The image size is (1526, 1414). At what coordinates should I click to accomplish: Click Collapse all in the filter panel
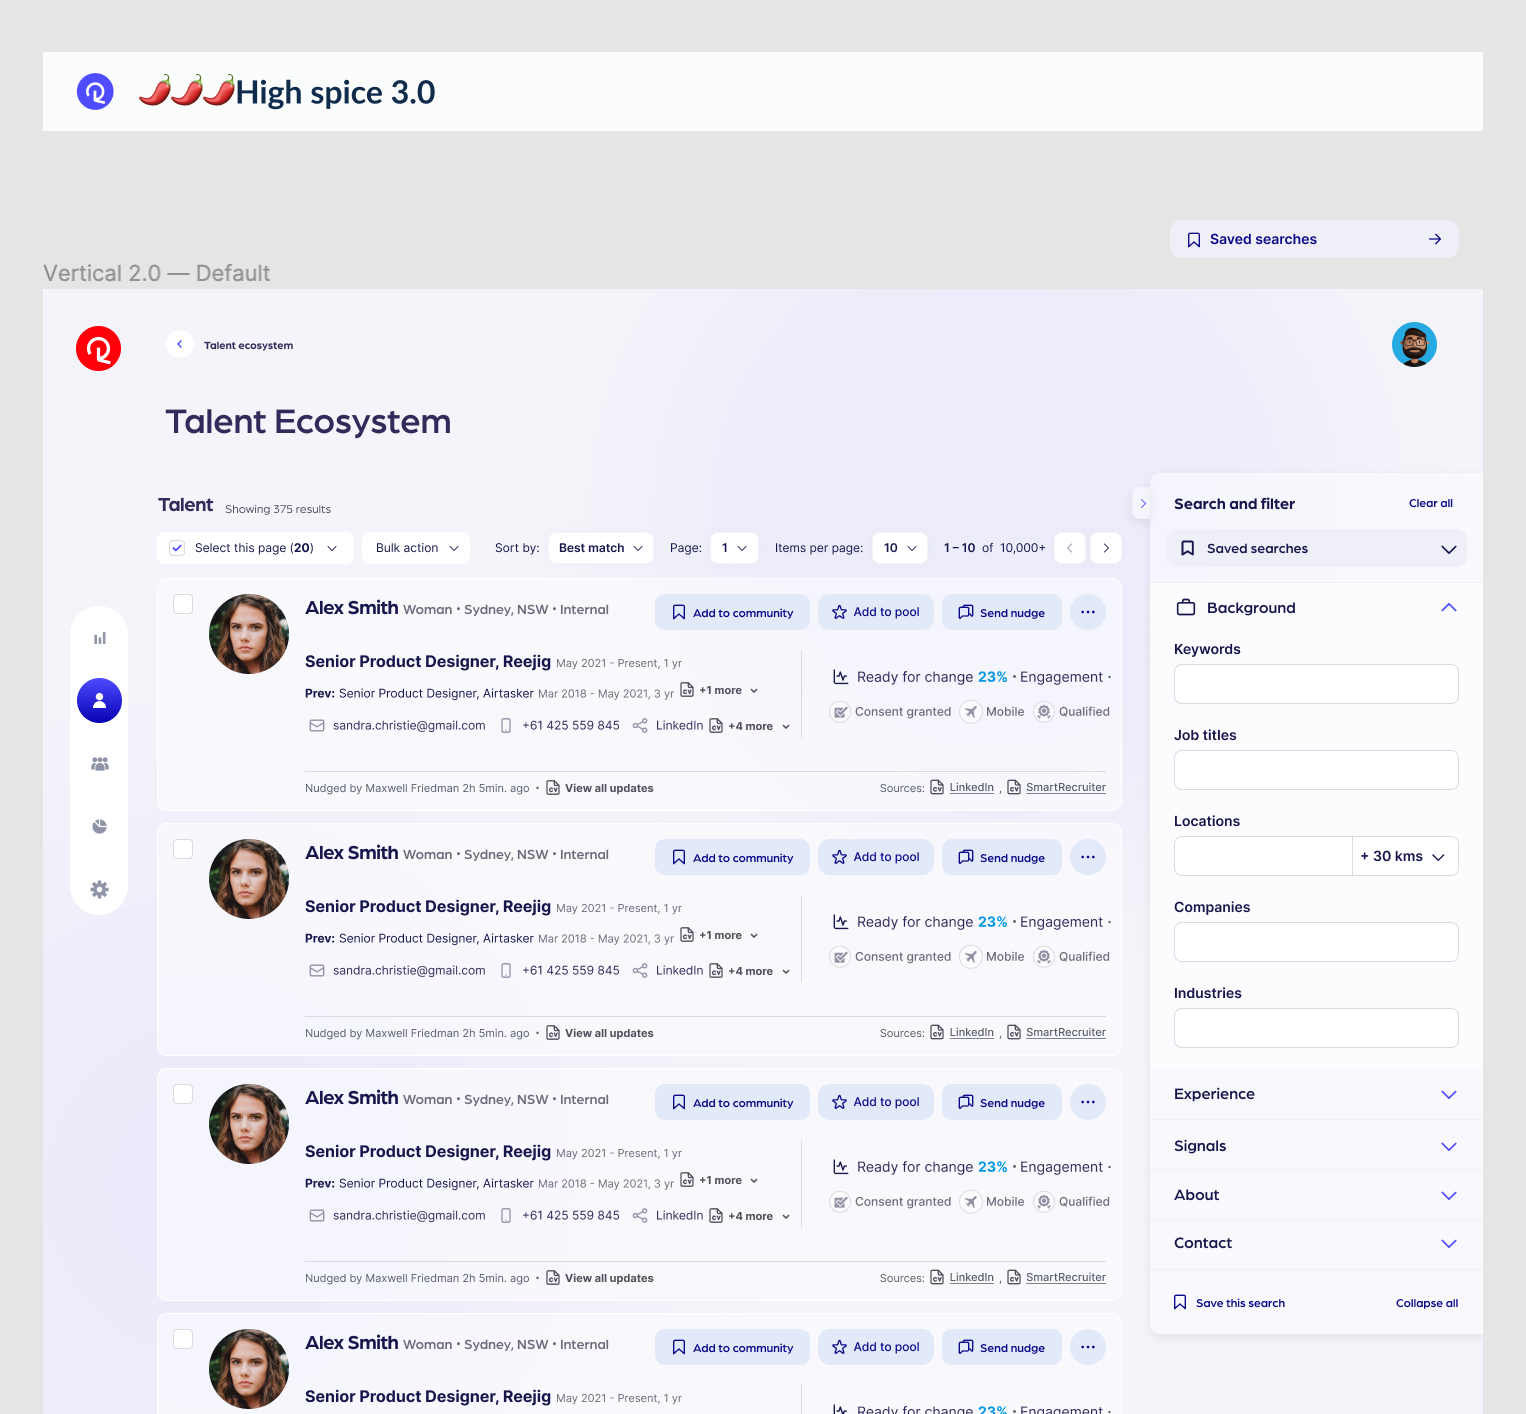click(1427, 1303)
